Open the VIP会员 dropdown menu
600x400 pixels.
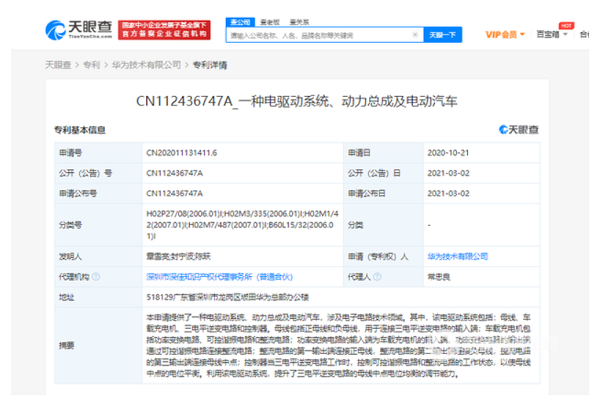point(505,35)
